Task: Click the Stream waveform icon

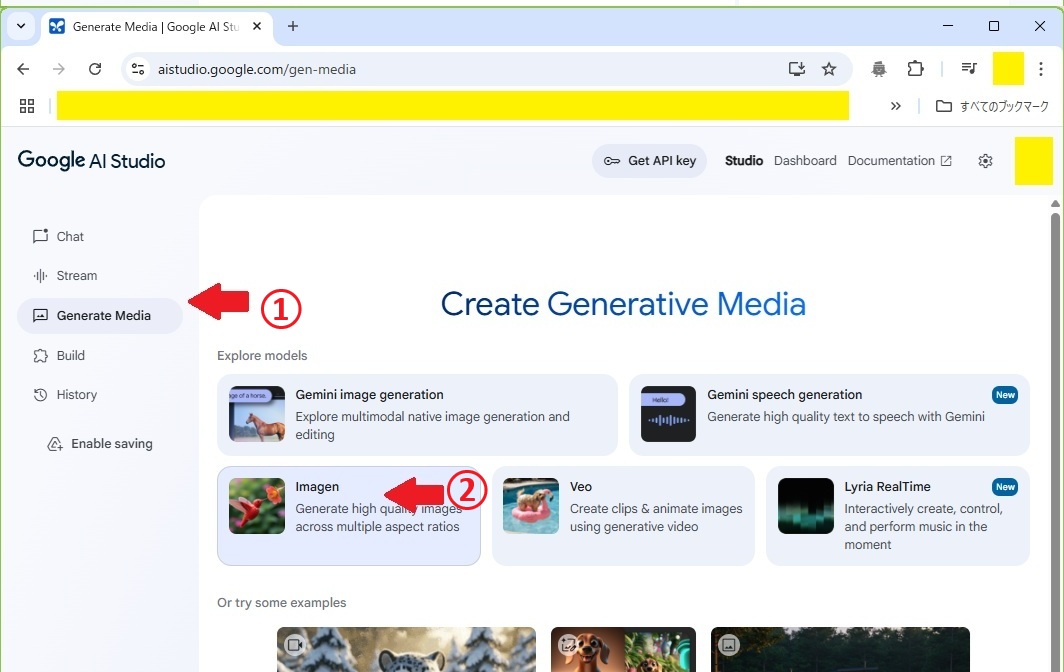Action: [x=41, y=276]
